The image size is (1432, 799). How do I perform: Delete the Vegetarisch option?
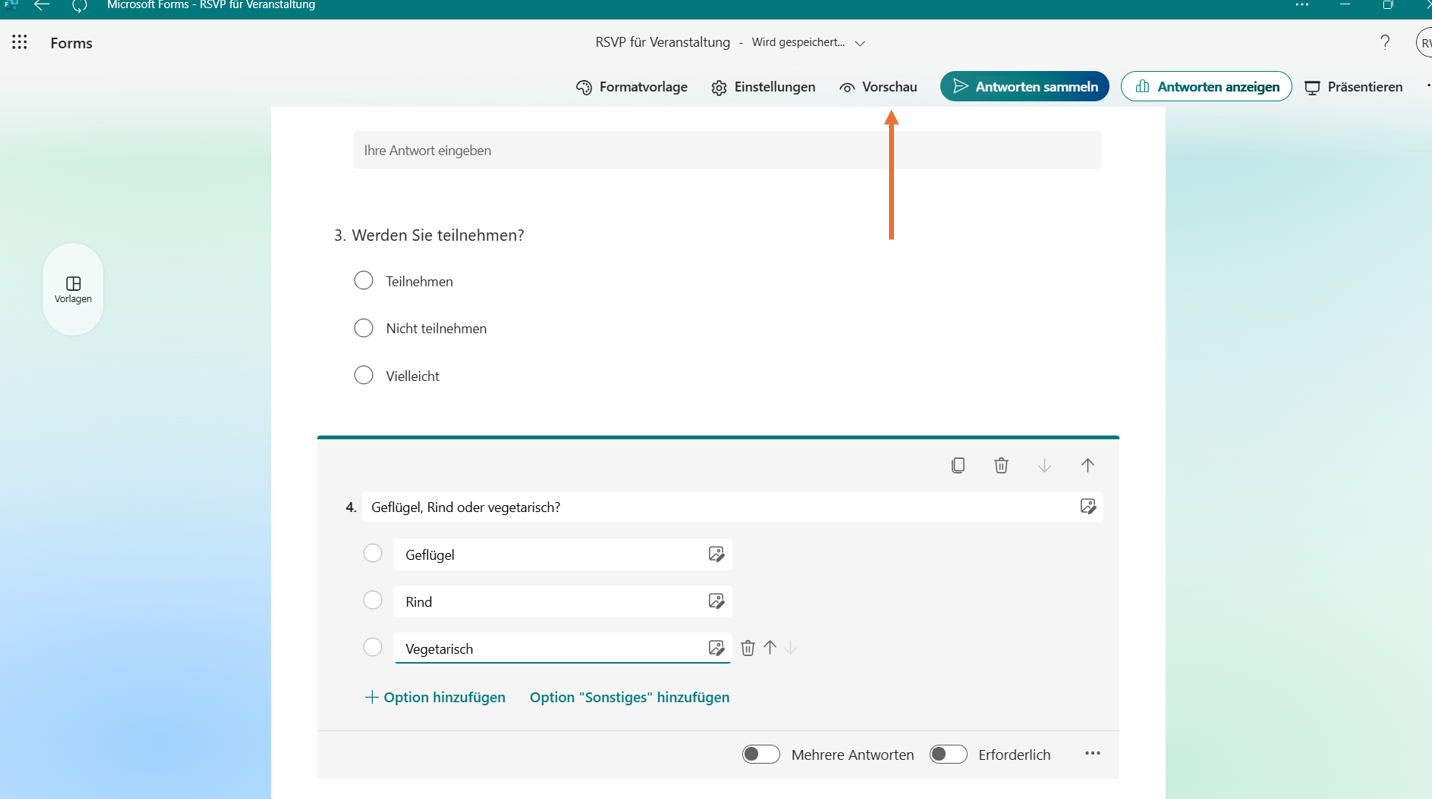point(747,648)
